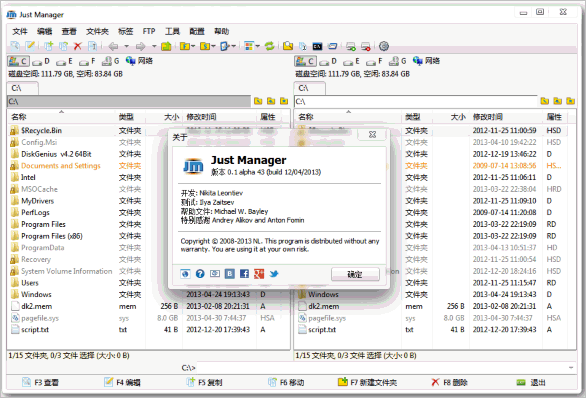Click 退出 exit button at bottom
This screenshot has width=586, height=398.
(531, 382)
